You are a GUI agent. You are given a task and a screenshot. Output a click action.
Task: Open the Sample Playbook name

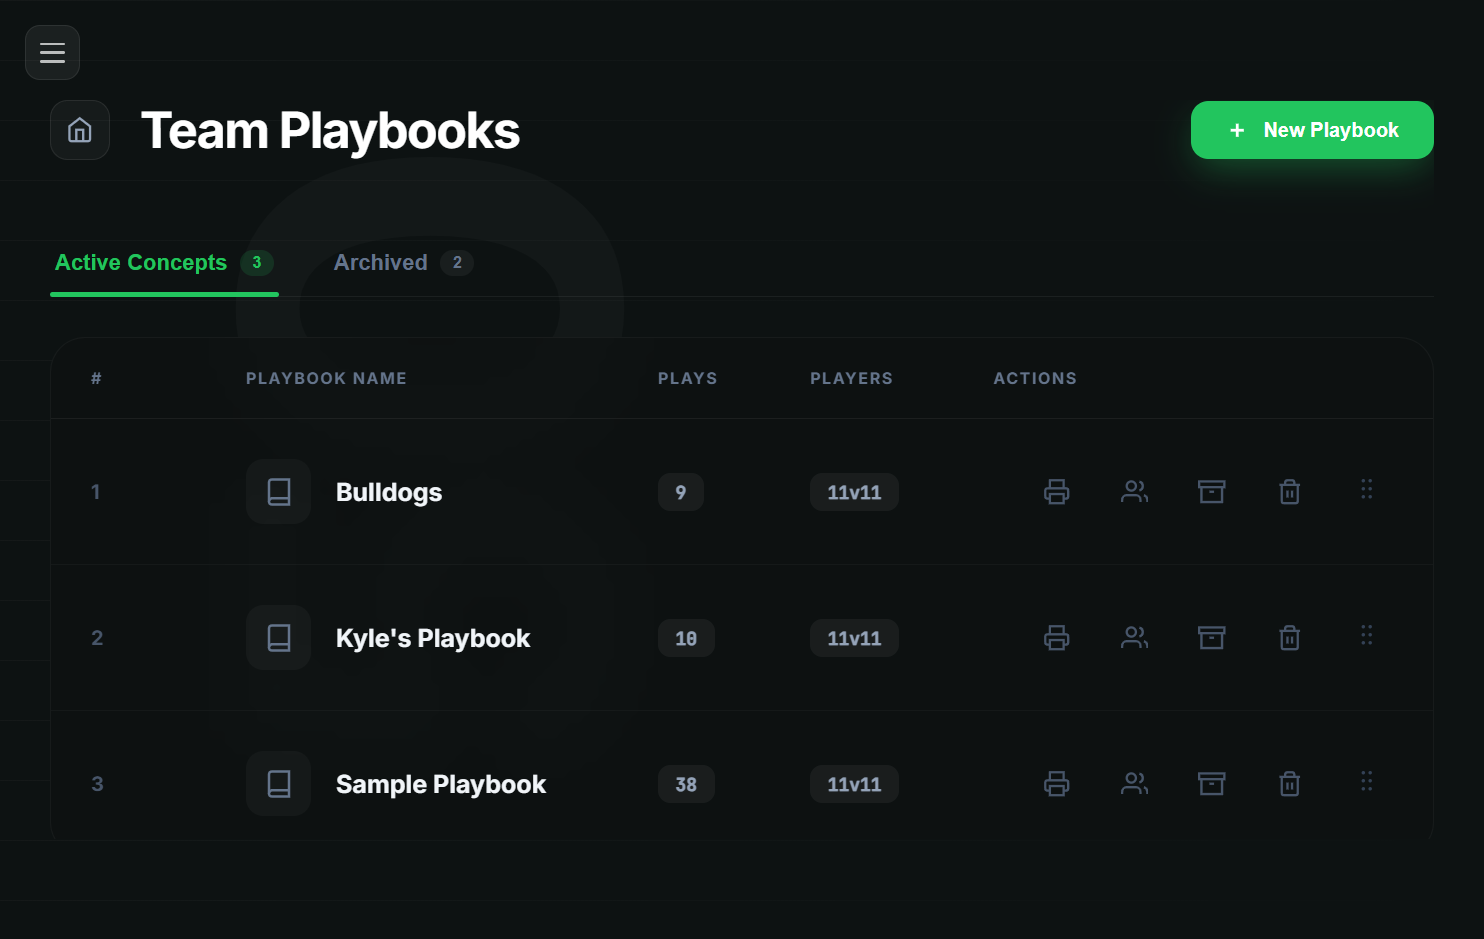tap(441, 784)
